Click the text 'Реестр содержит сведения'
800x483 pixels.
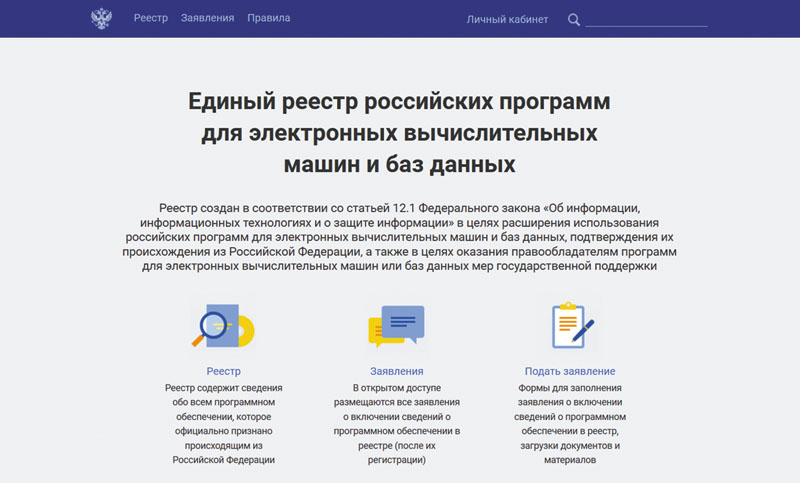point(223,388)
